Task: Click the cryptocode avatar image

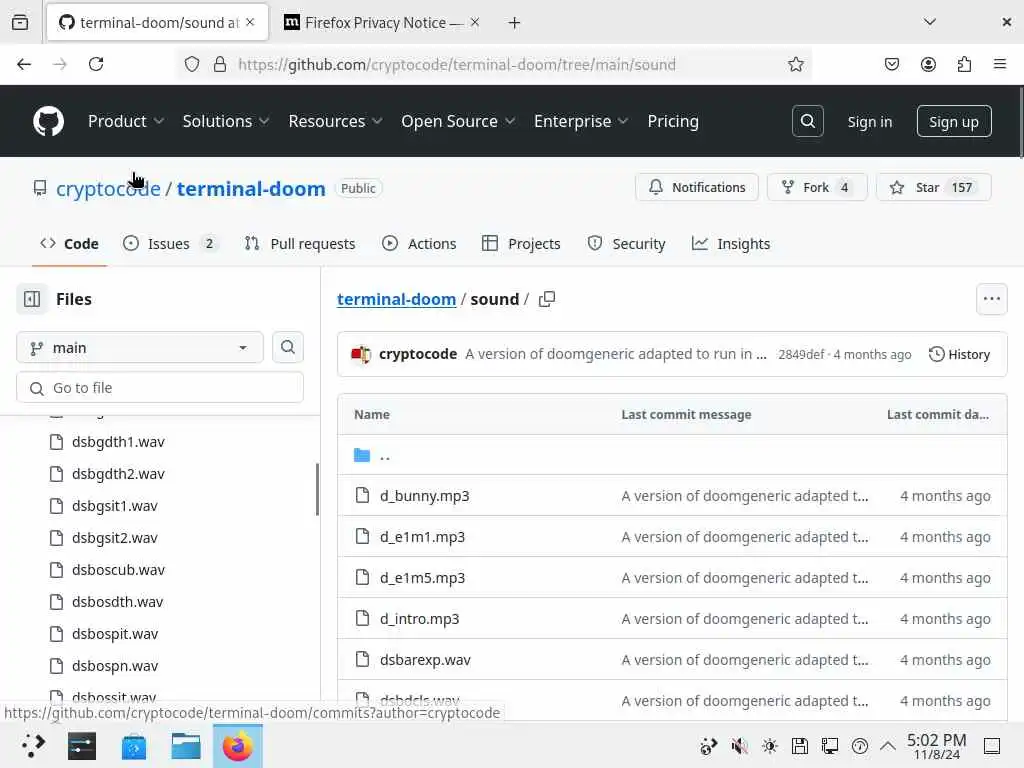Action: pos(361,354)
